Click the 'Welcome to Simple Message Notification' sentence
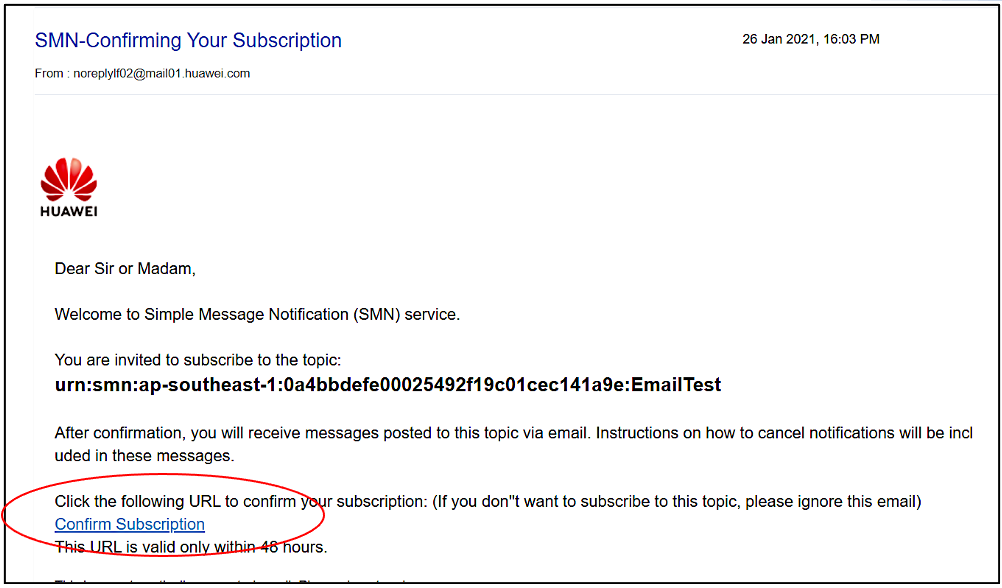Image resolution: width=1002 pixels, height=588 pixels. click(258, 314)
